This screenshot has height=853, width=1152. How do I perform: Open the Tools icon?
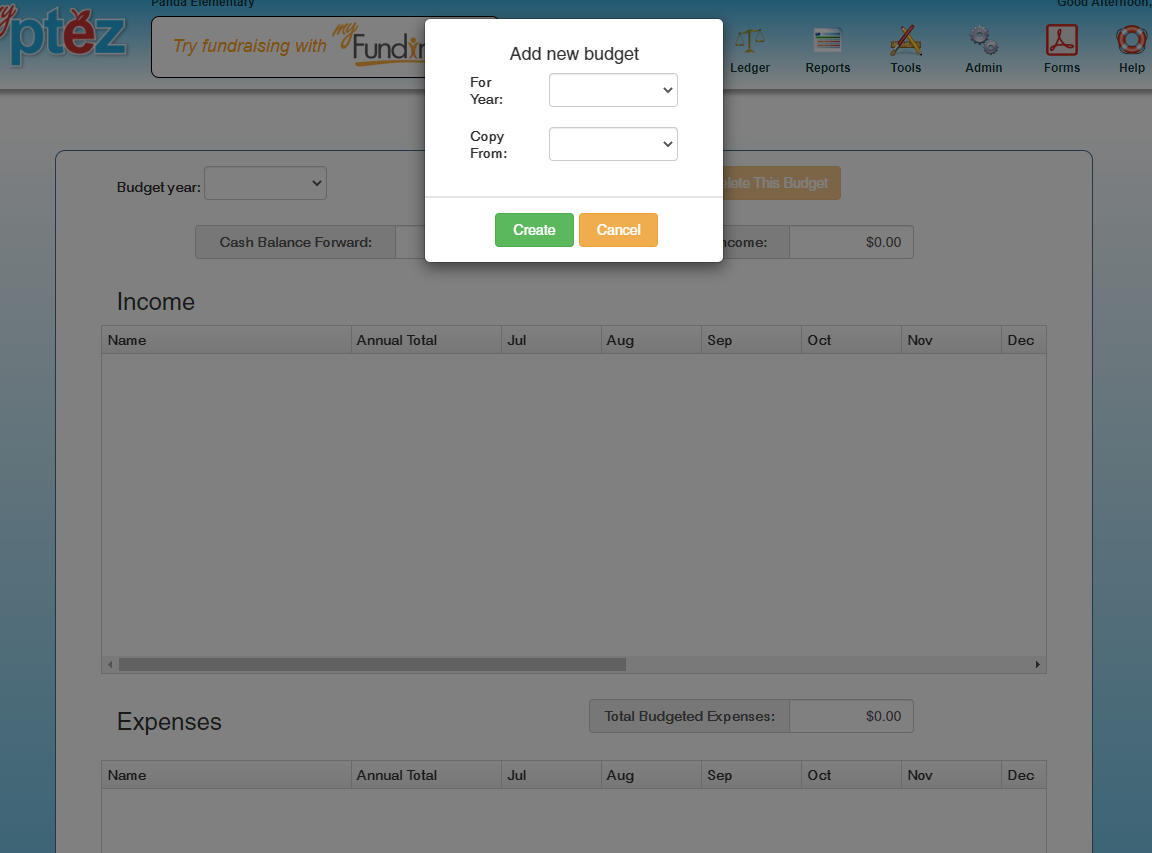905,42
